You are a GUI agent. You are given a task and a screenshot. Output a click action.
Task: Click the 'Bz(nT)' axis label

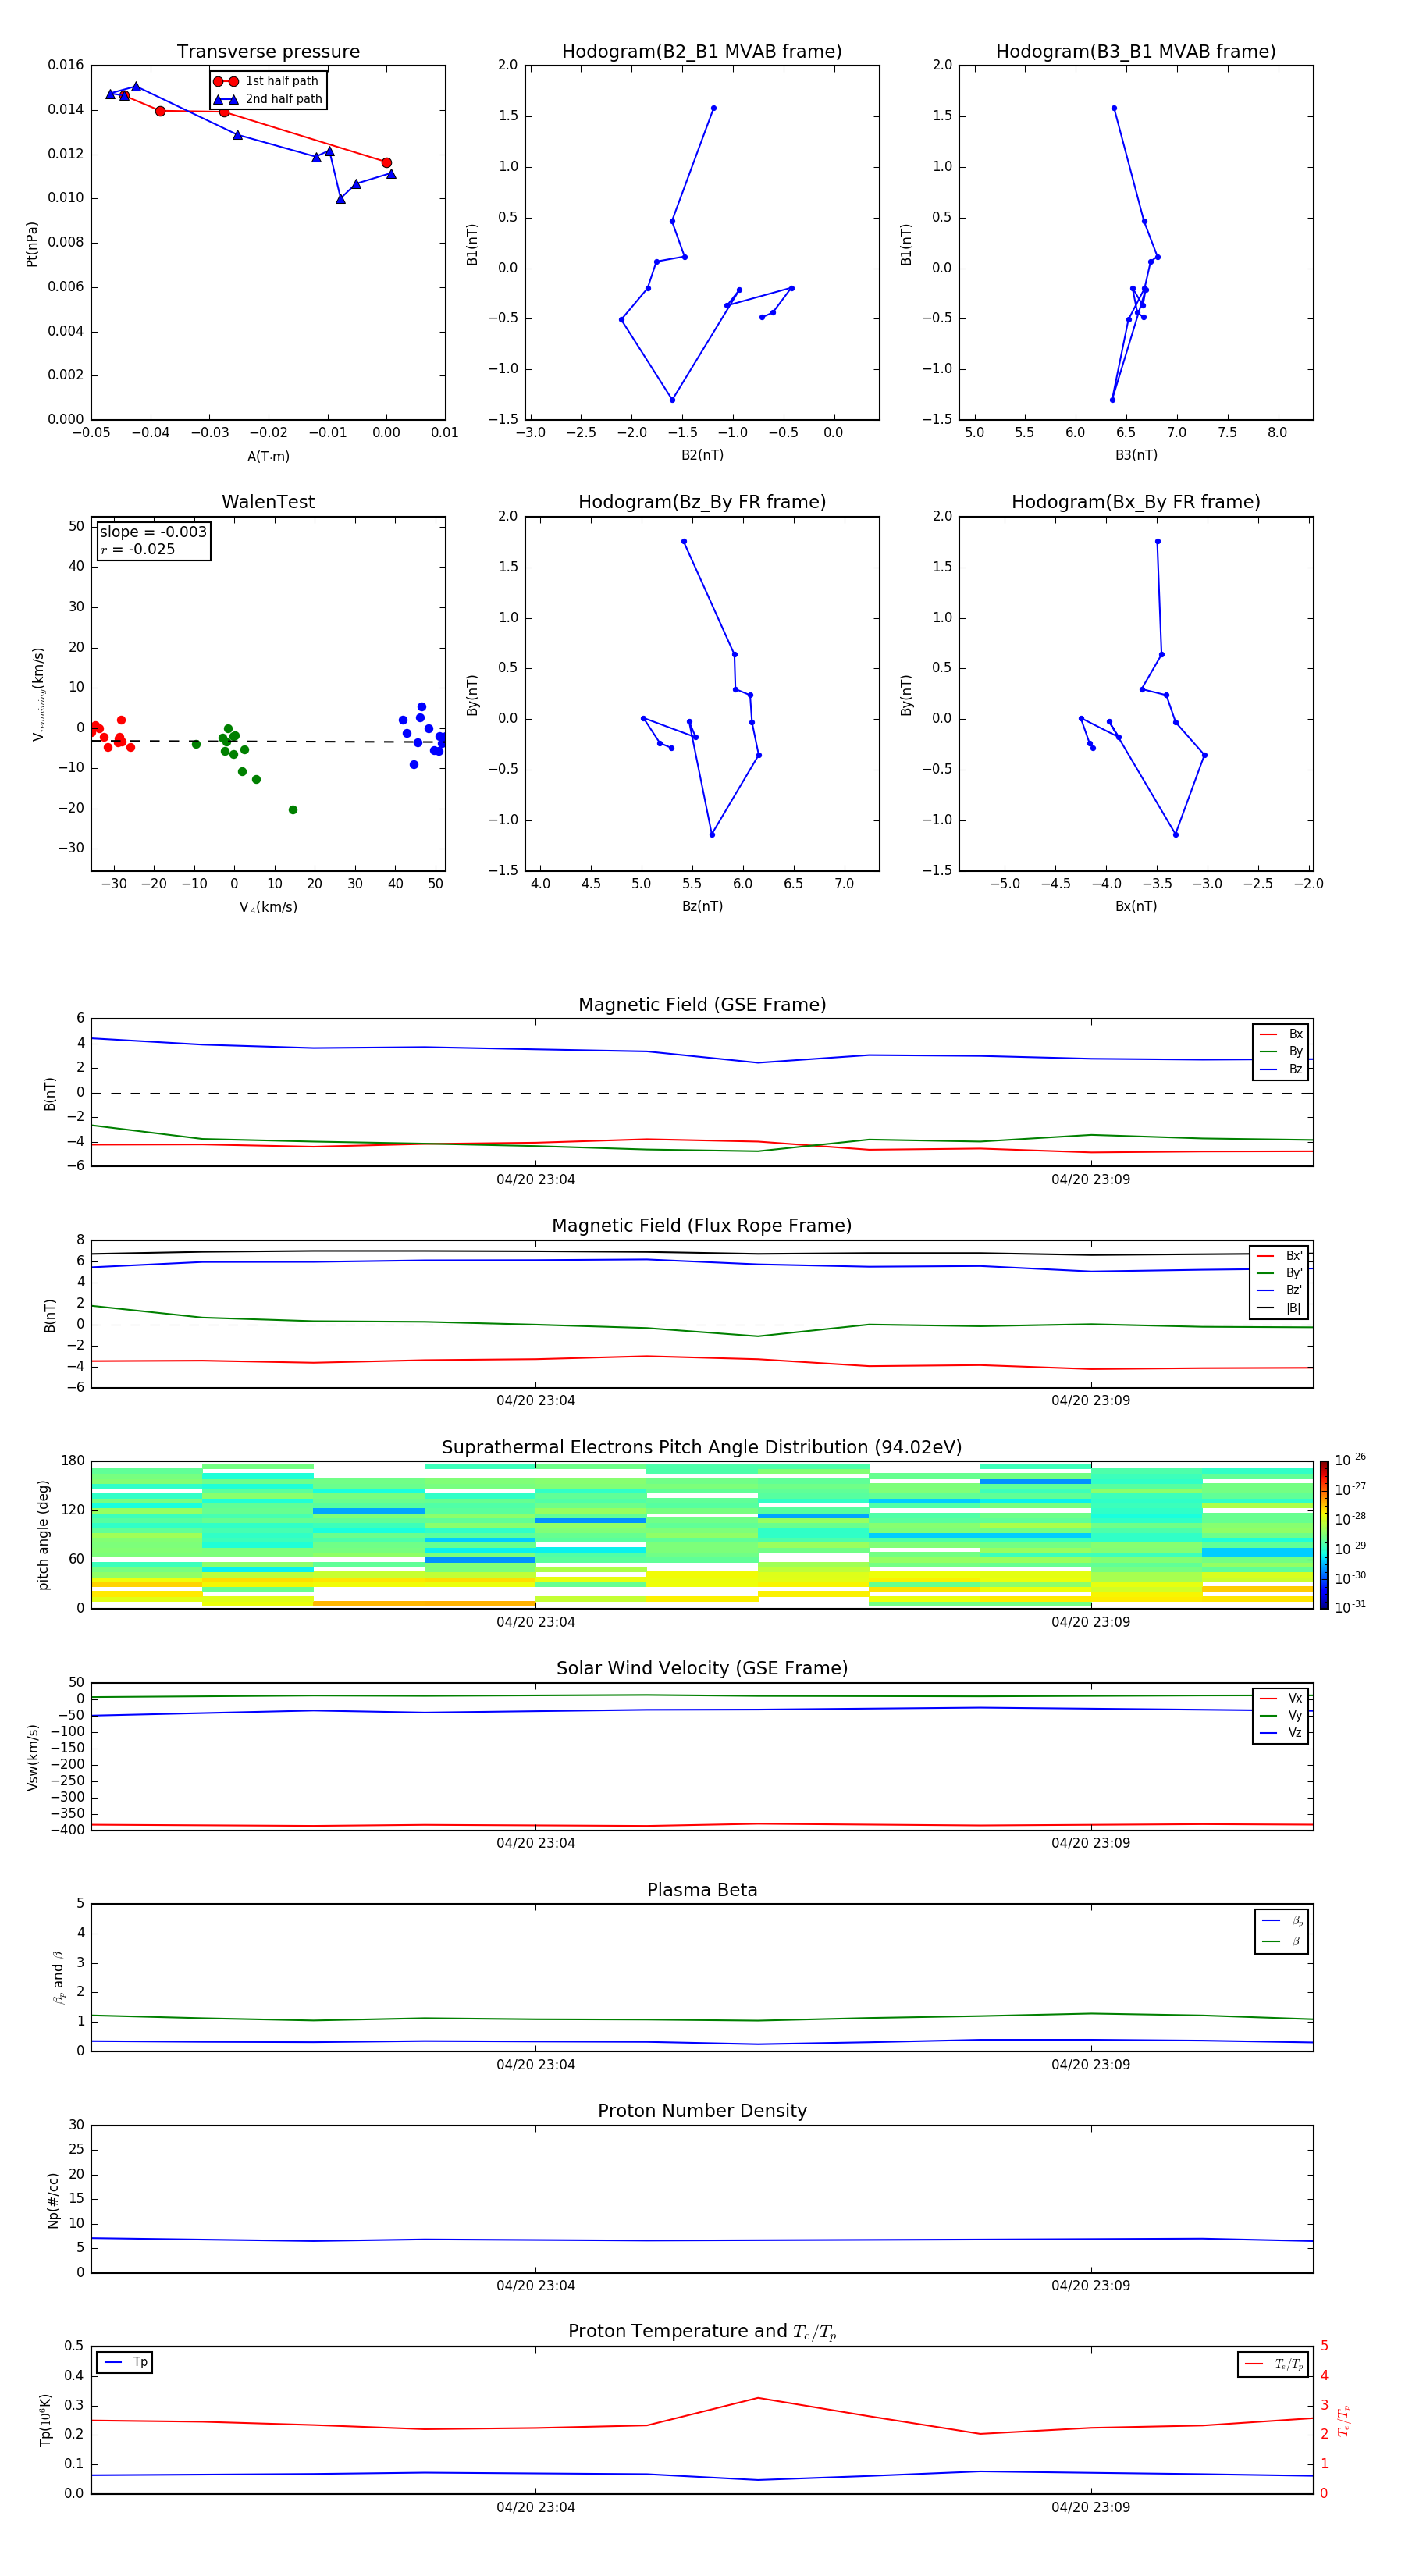pyautogui.click(x=702, y=906)
